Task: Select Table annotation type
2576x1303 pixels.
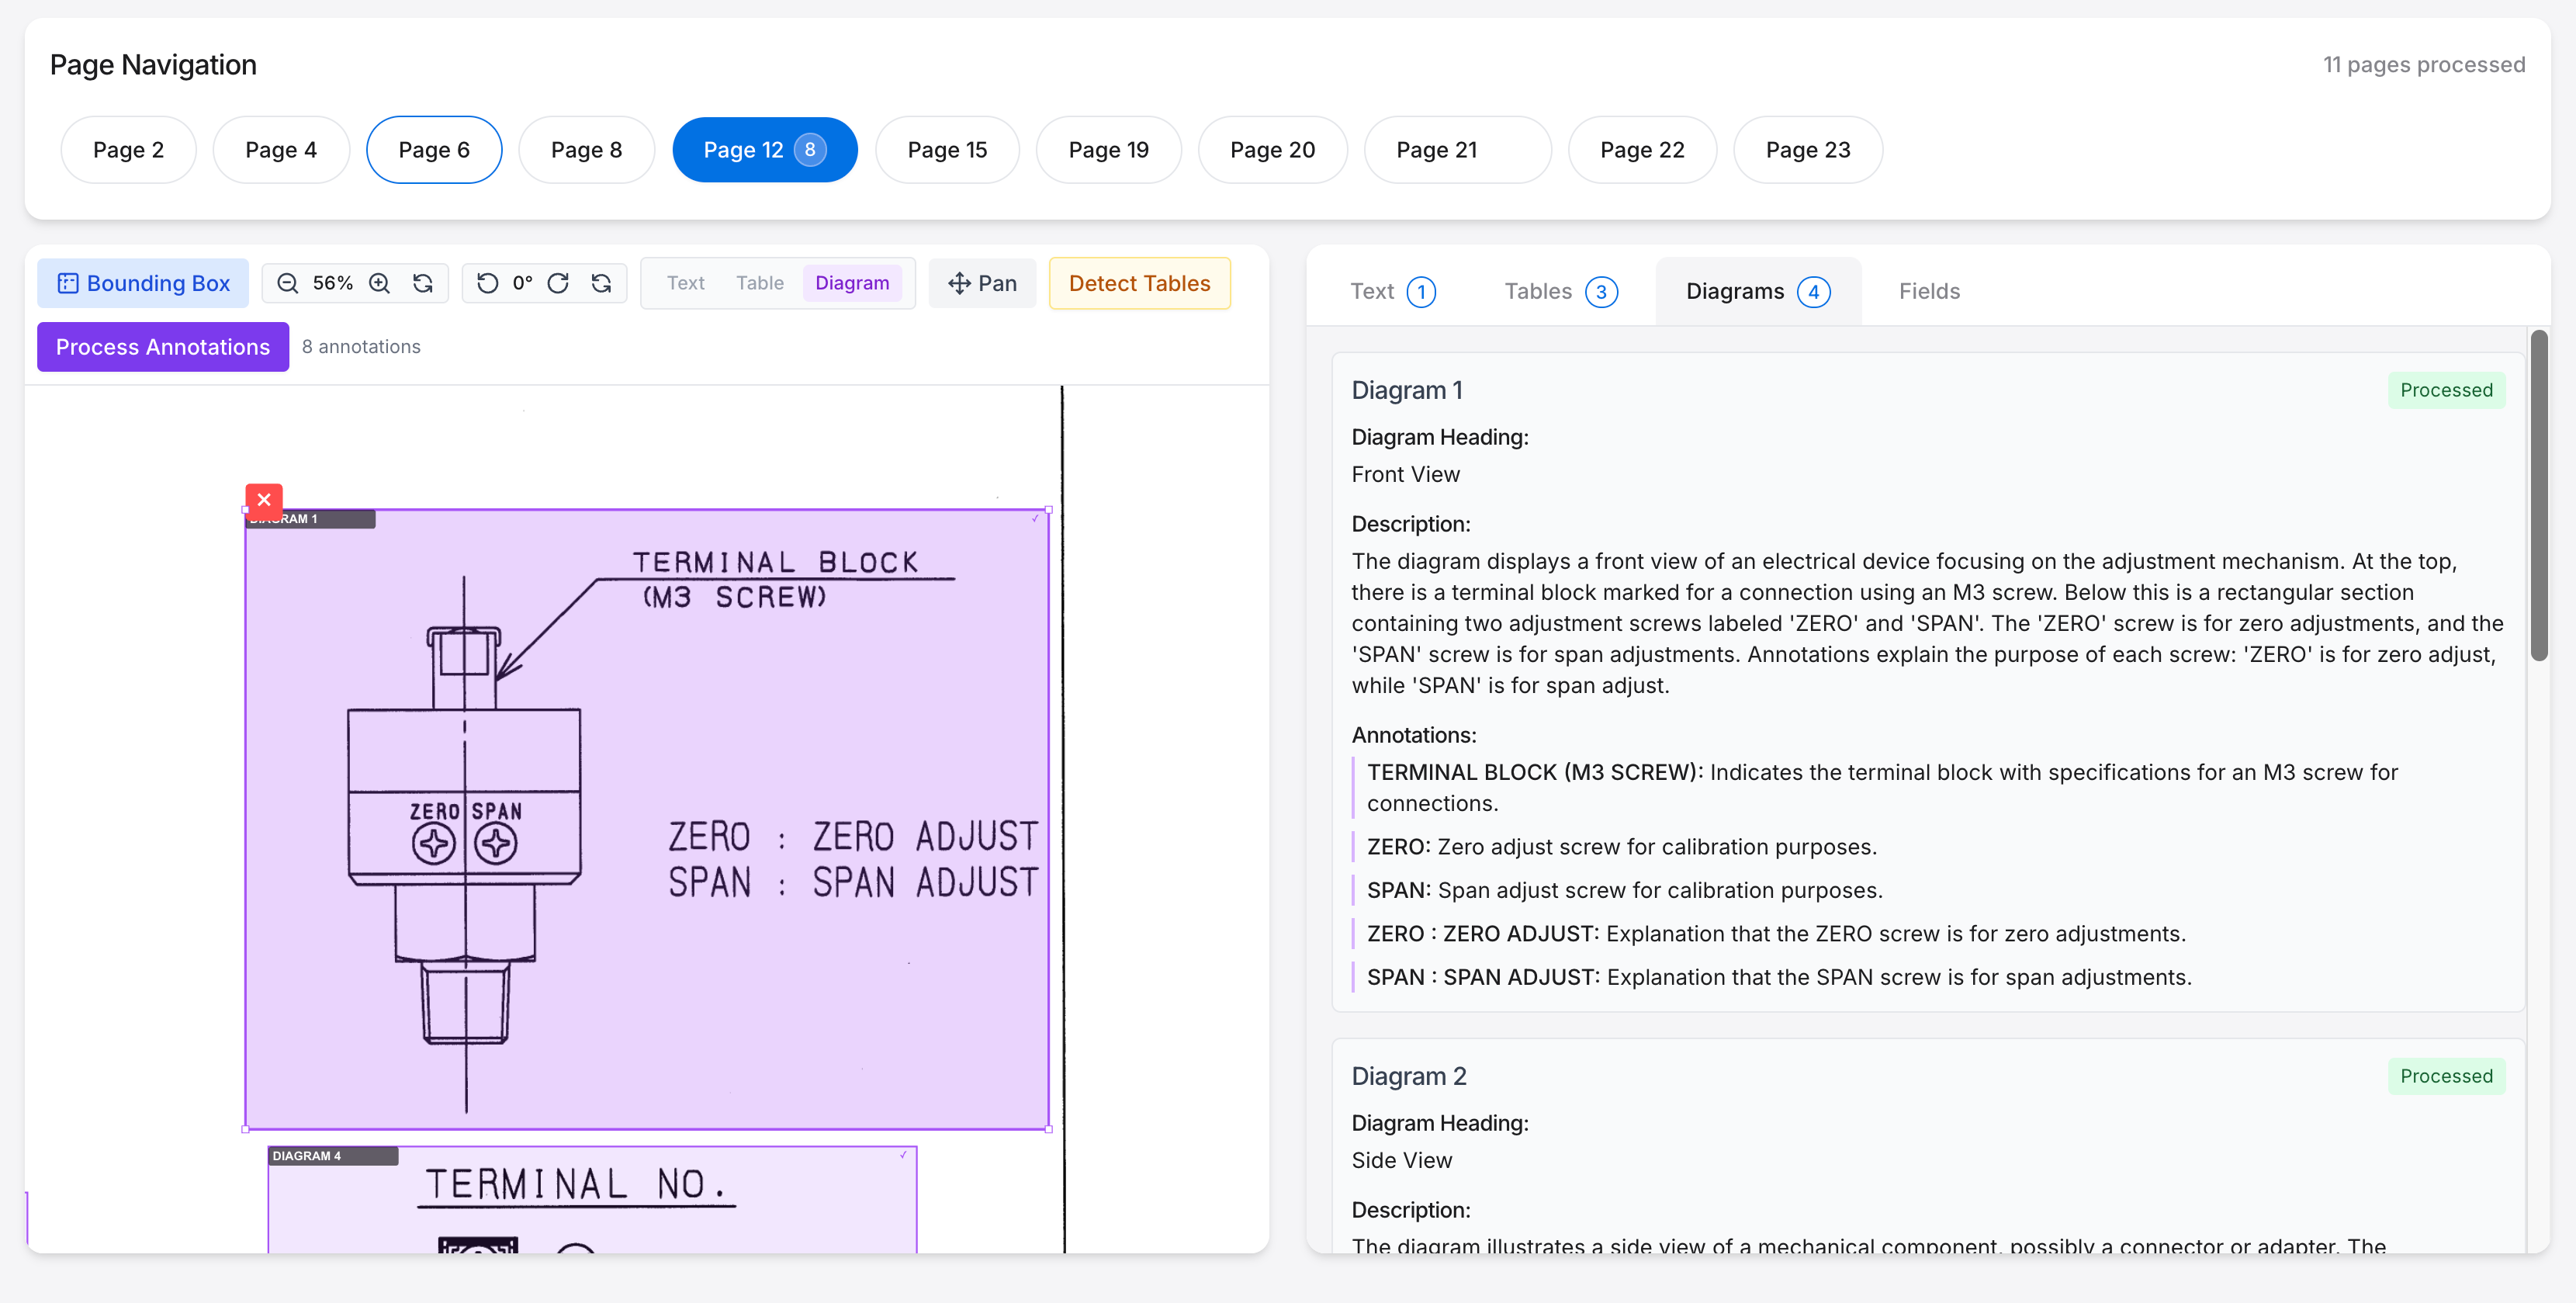Action: (759, 283)
